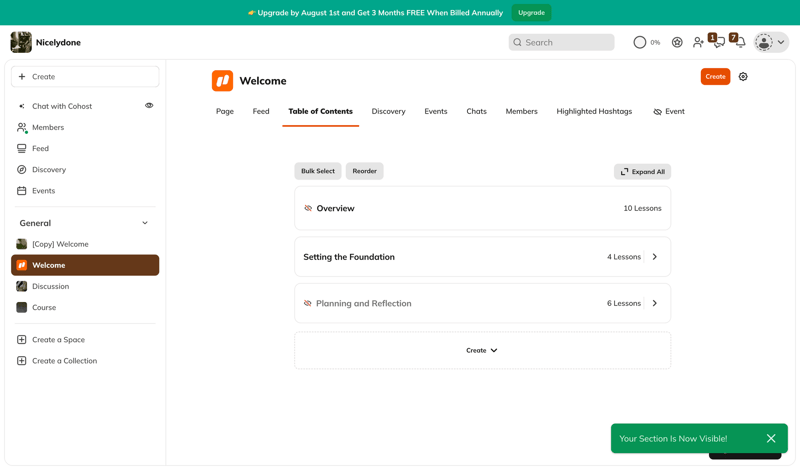800x470 pixels.
Task: Click the Discussion space thumbnail
Action: pos(21,286)
